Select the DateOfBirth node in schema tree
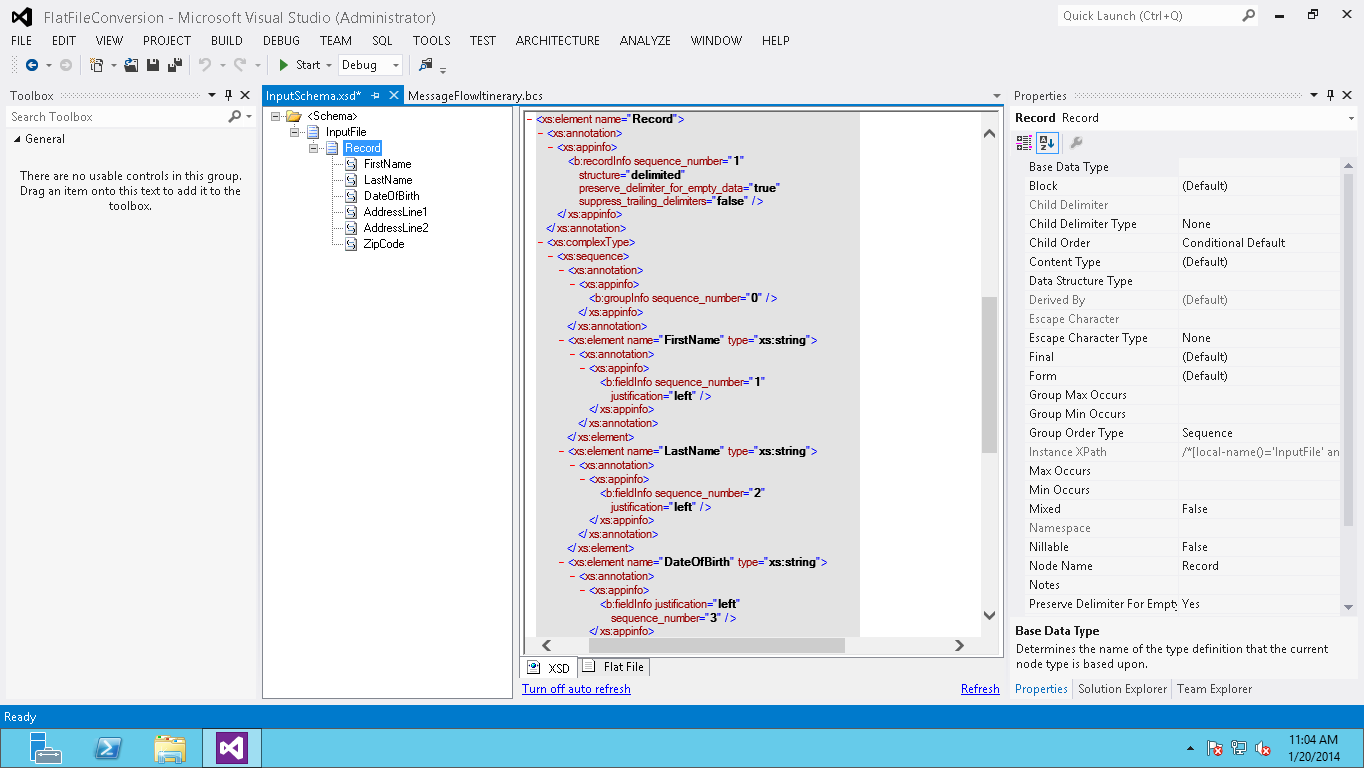The height and width of the screenshot is (768, 1364). tap(391, 196)
